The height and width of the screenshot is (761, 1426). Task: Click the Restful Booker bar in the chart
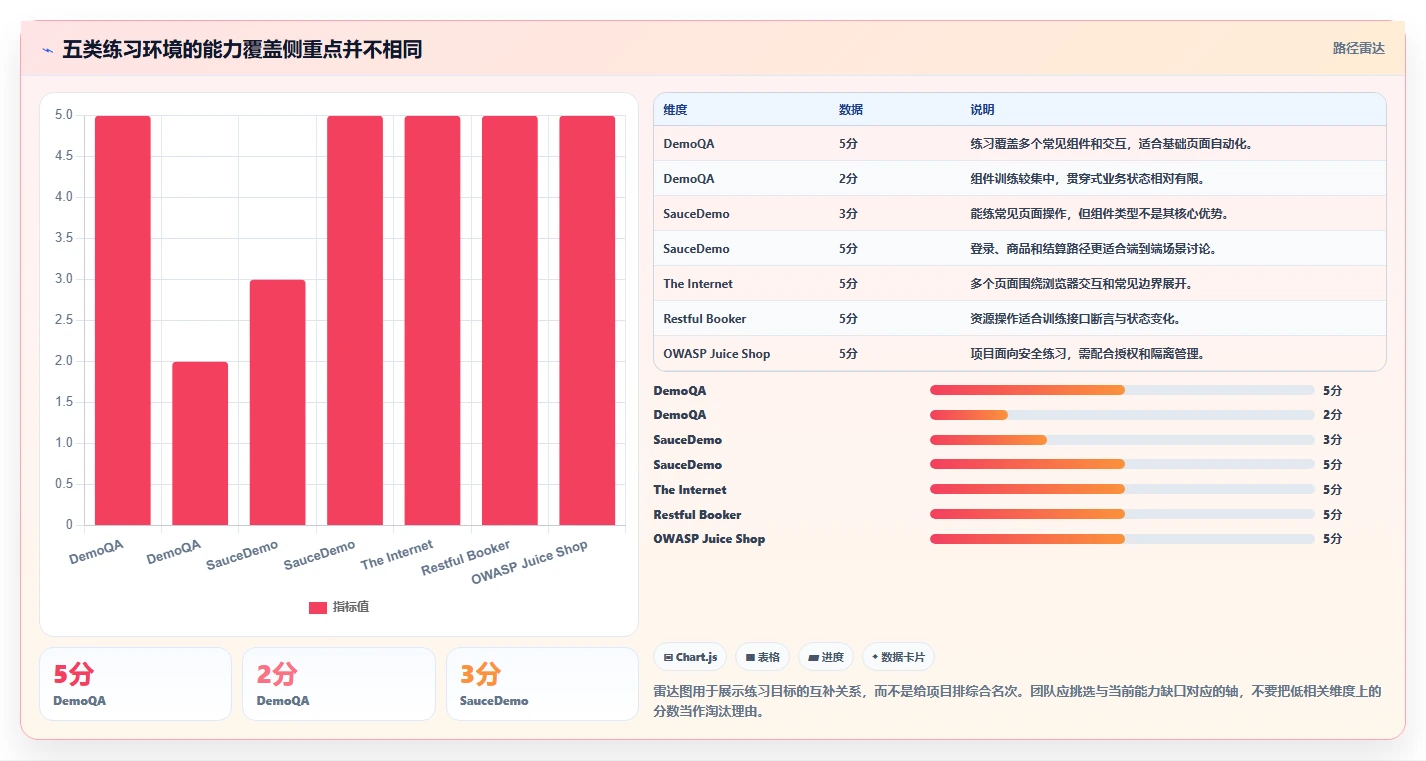click(510, 320)
